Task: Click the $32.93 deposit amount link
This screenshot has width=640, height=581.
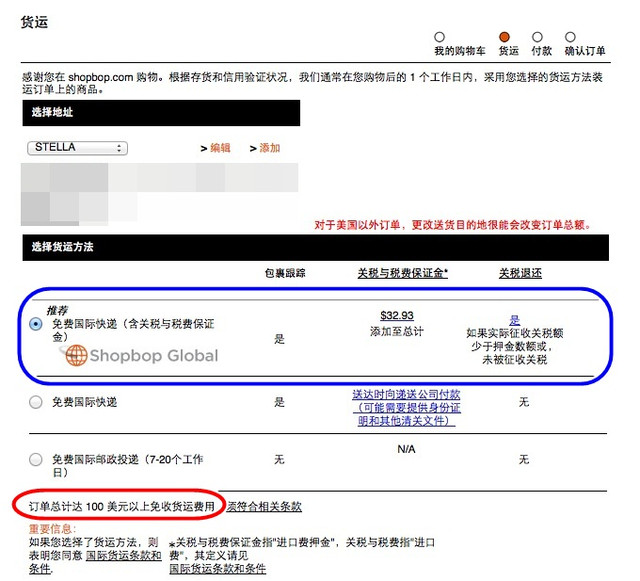Action: coord(397,316)
